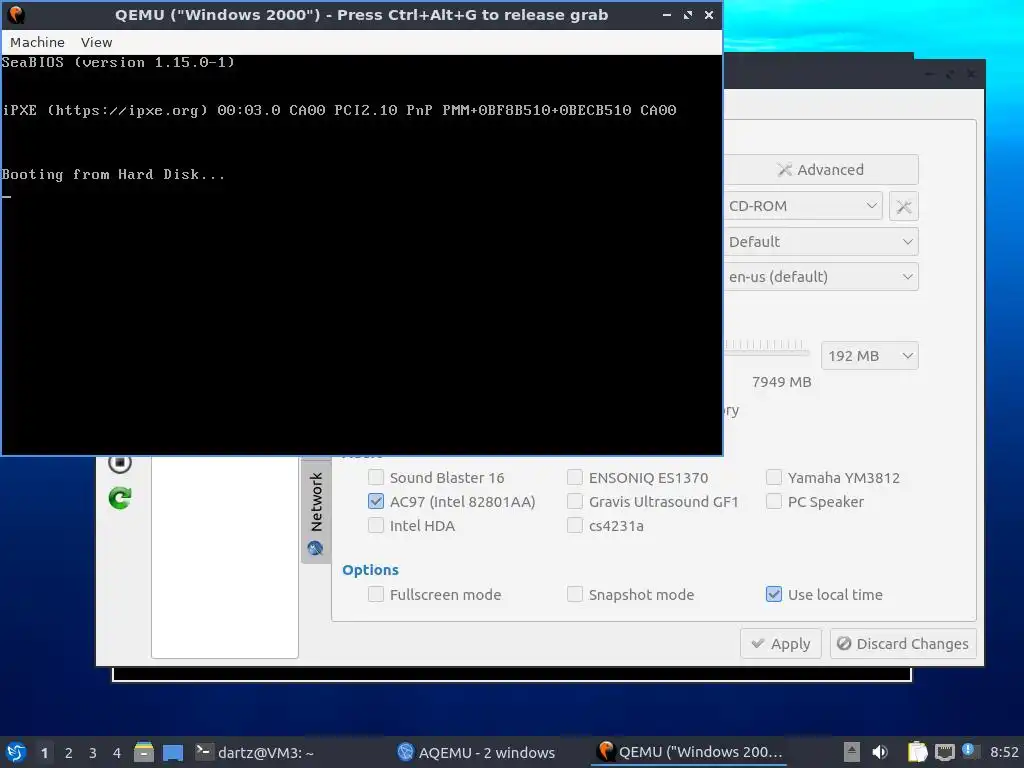The width and height of the screenshot is (1024, 768).
Task: Click the empty VM list panel in AQEMU
Action: tap(225, 556)
